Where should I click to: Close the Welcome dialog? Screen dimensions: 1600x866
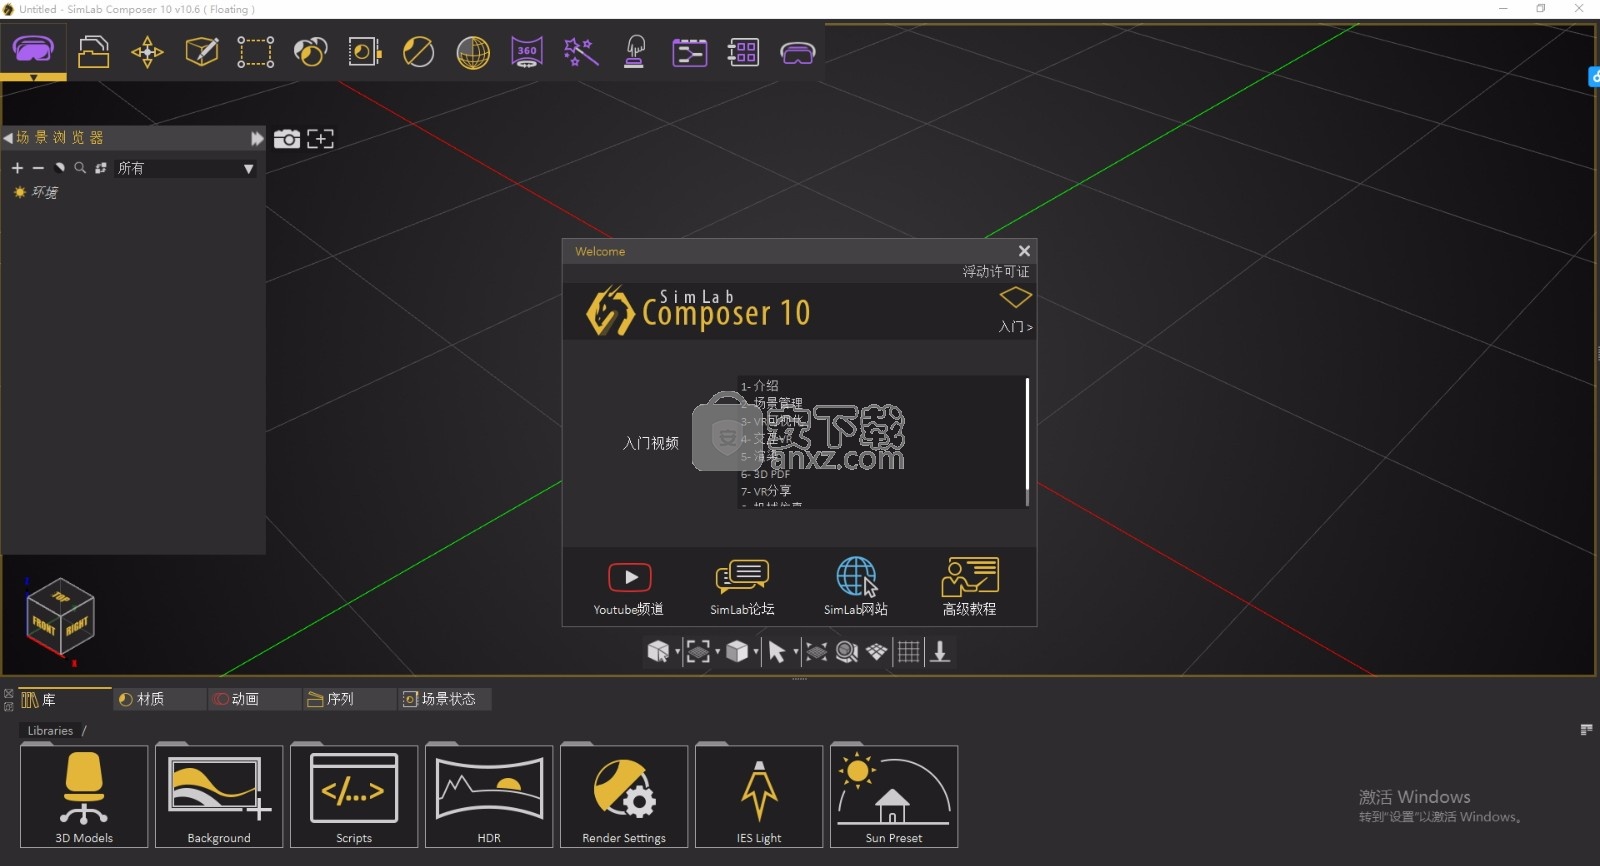[x=1024, y=251]
